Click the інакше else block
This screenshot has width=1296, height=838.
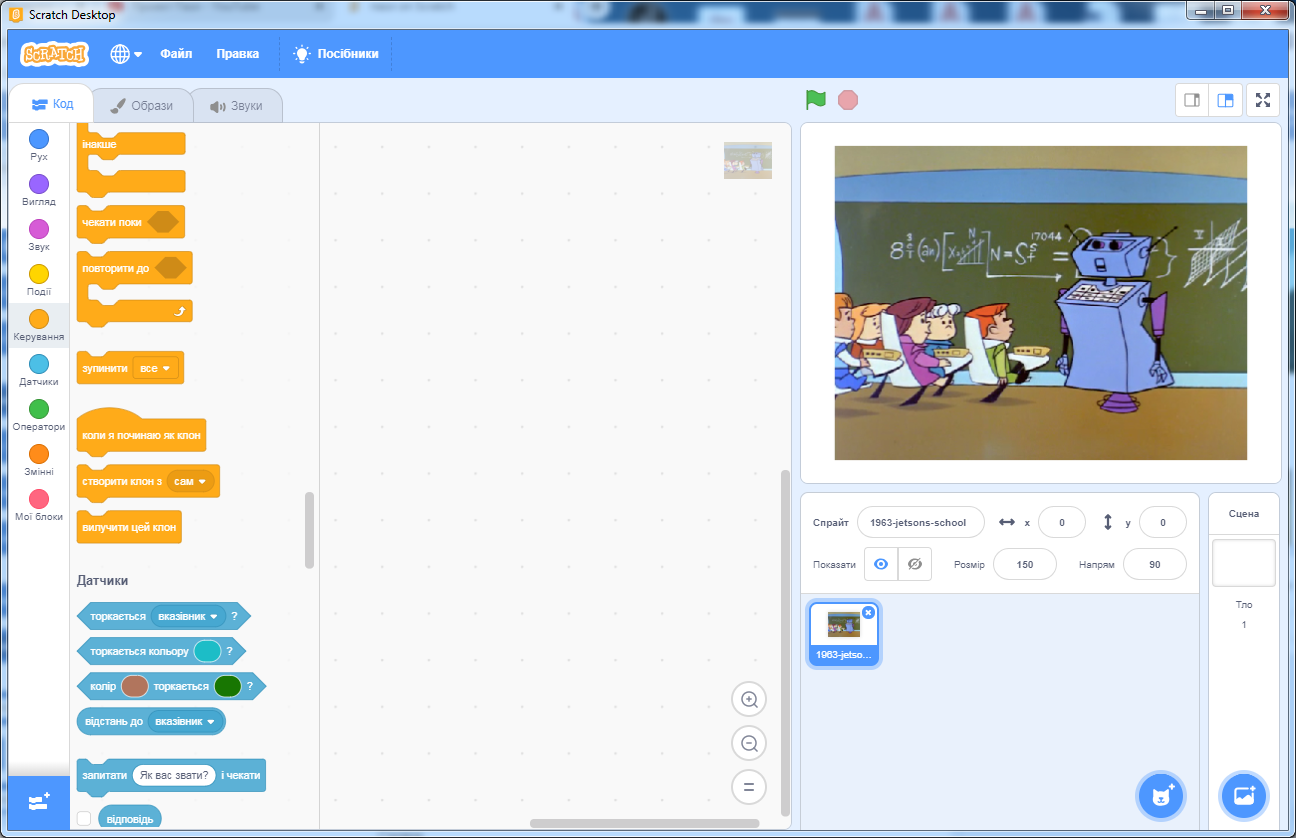point(100,144)
